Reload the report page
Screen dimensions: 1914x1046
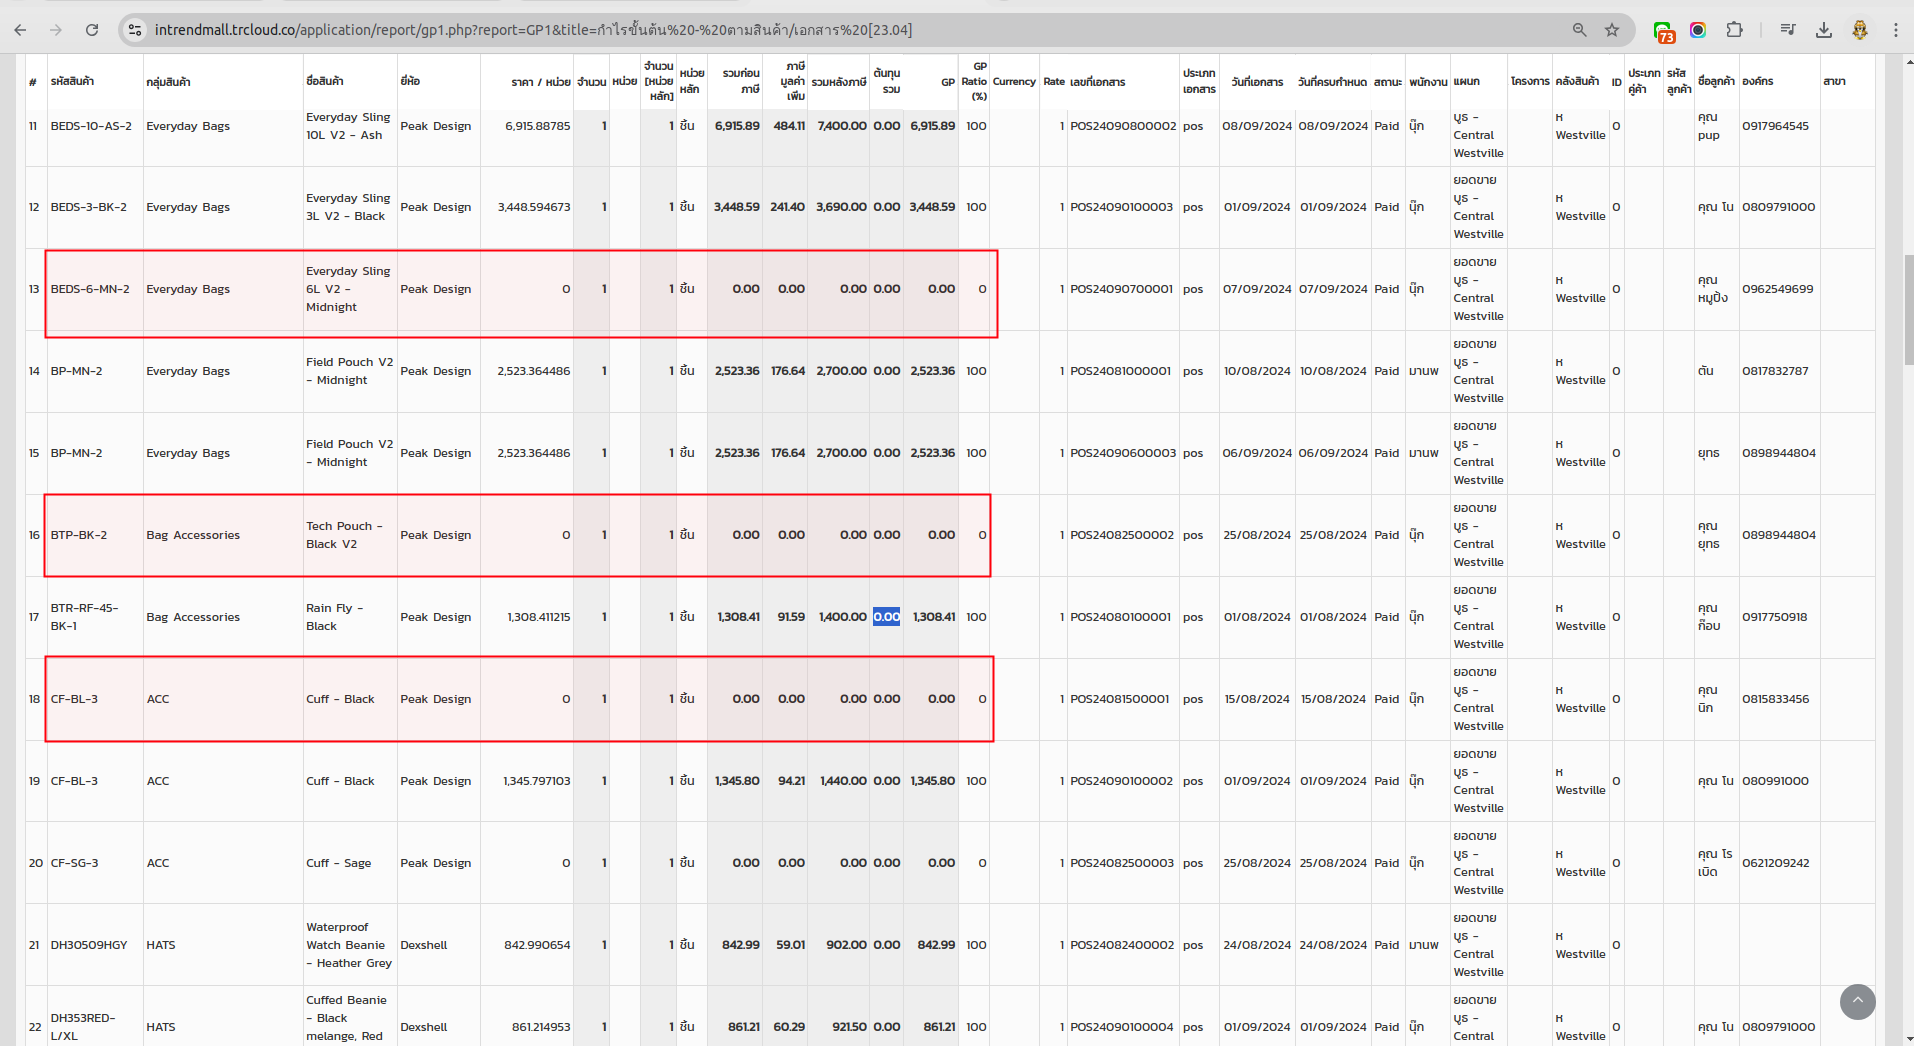(x=92, y=30)
